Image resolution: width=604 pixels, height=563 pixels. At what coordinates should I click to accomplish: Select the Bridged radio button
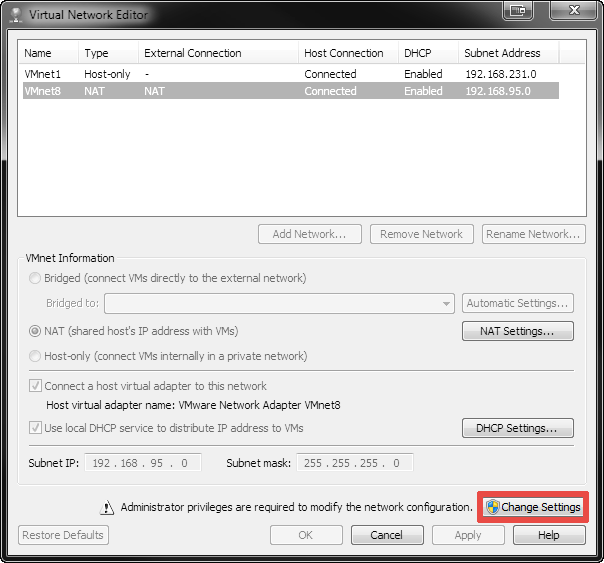click(35, 278)
